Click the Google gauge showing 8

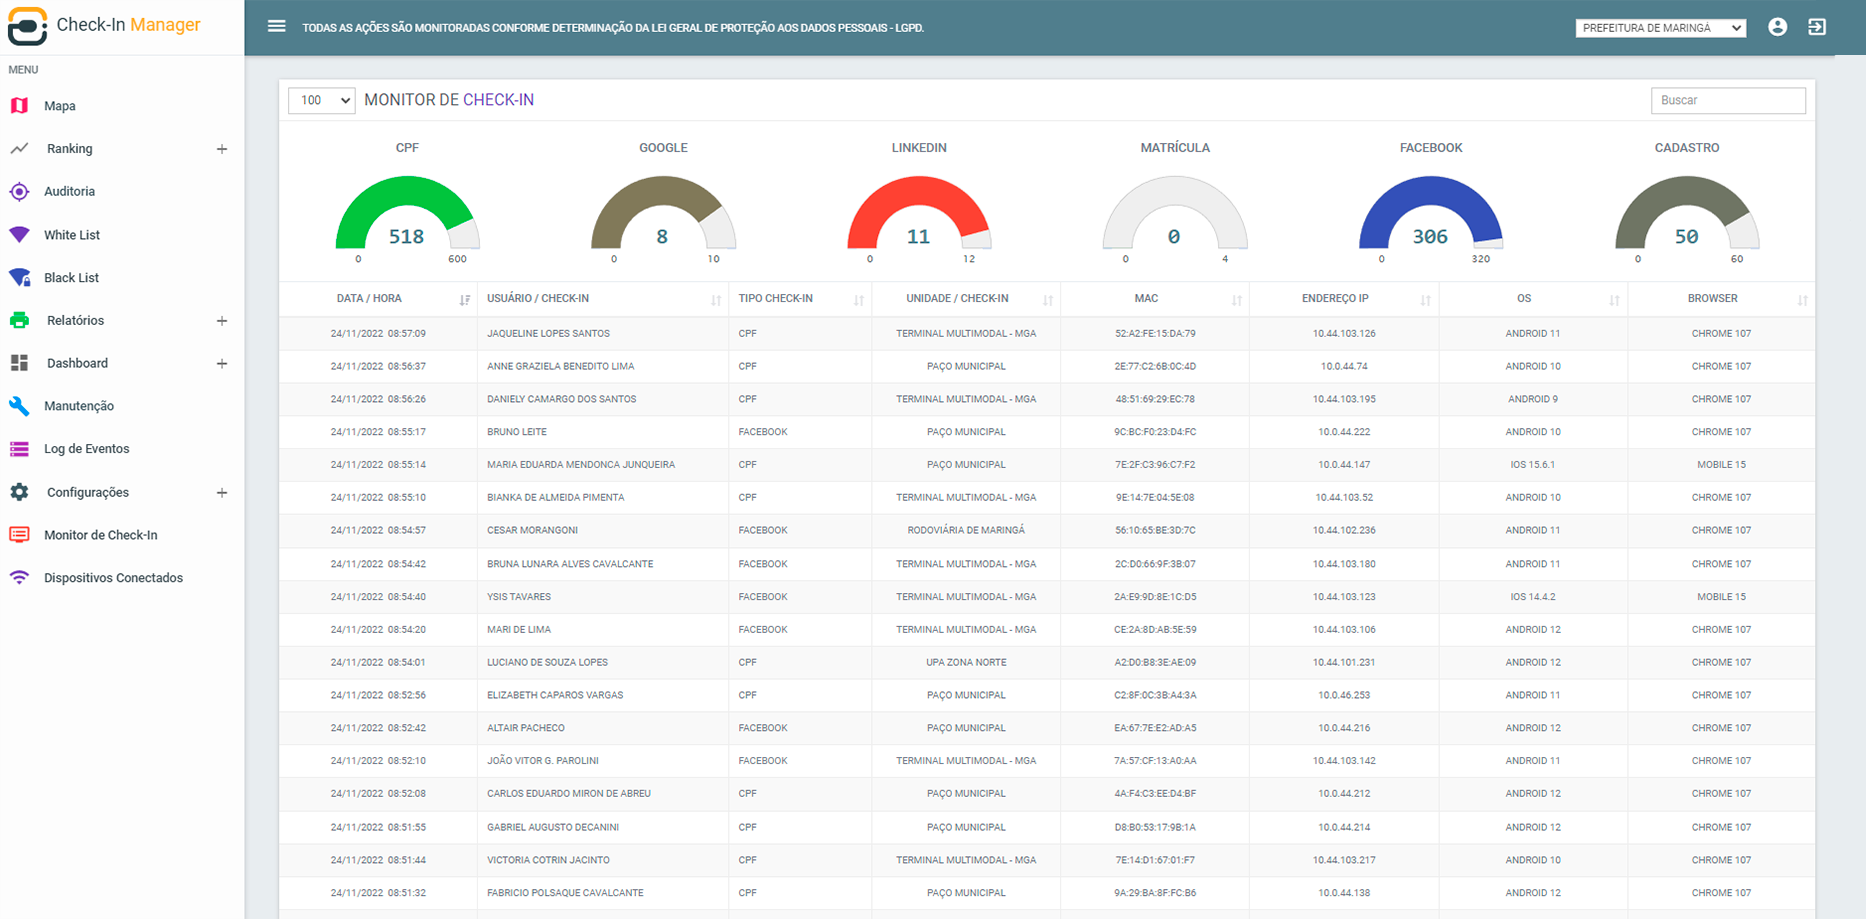pos(663,212)
